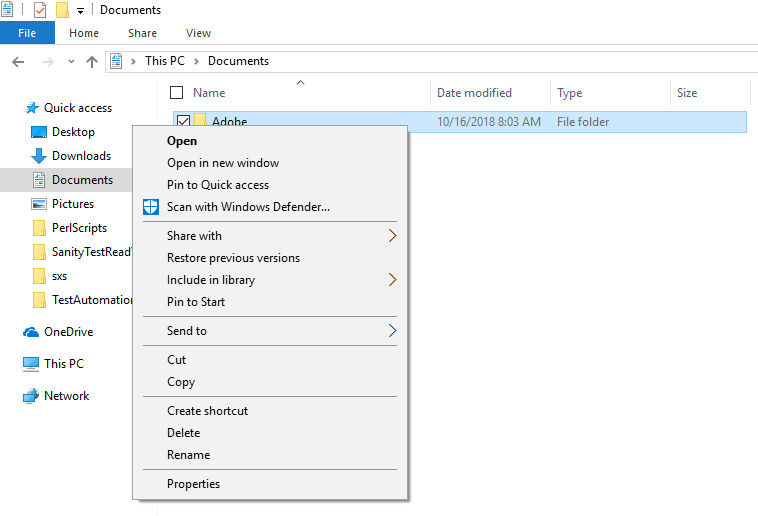Viewport: 758px width, 516px height.
Task: Click the Documents window icon in title bar
Action: pos(7,10)
